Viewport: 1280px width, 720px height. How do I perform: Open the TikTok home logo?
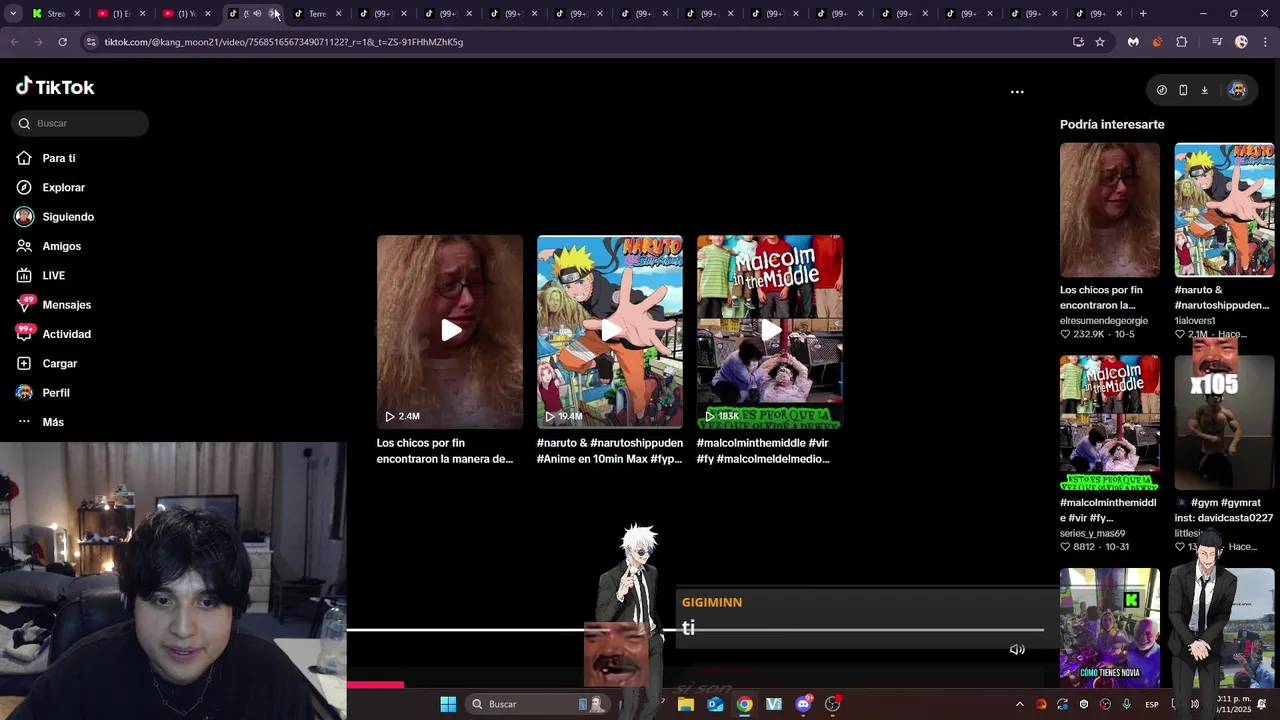pos(55,87)
